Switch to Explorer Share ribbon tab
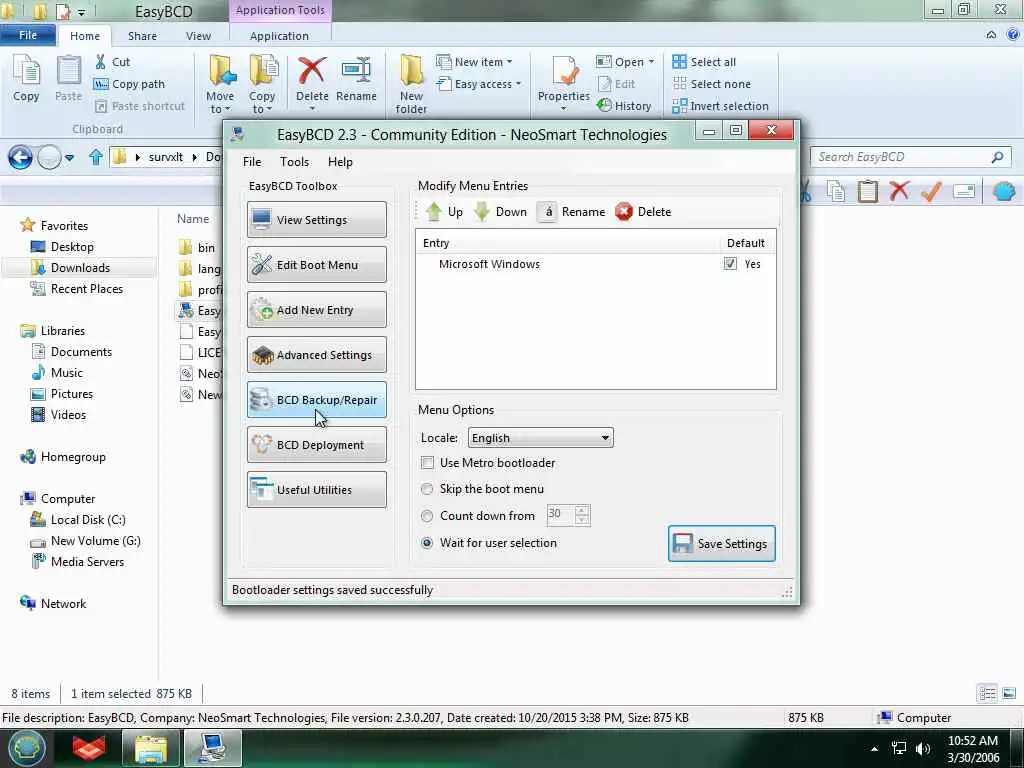The height and width of the screenshot is (768, 1024). [142, 36]
